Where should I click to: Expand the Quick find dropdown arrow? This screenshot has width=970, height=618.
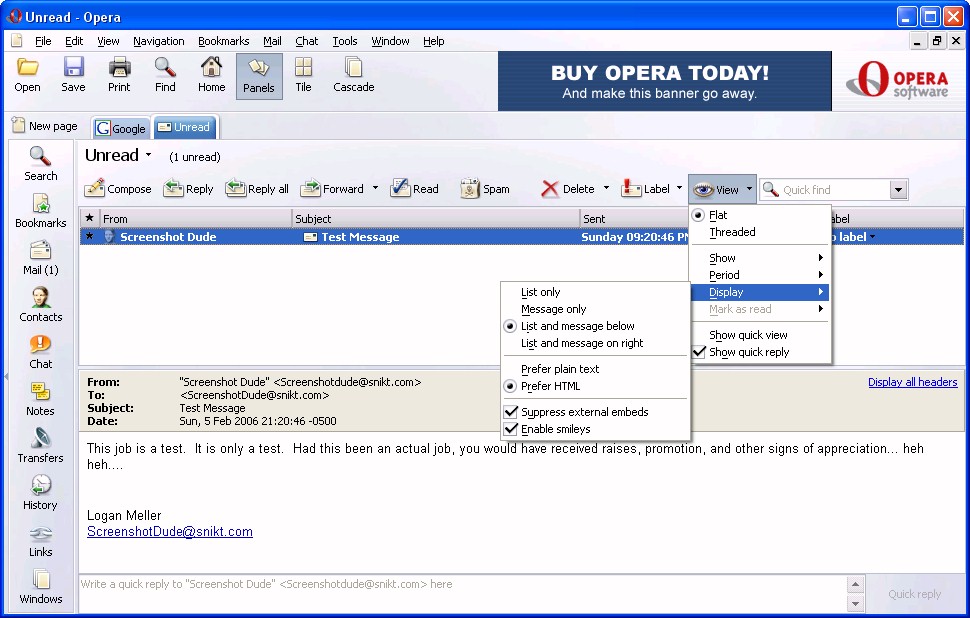pyautogui.click(x=898, y=190)
